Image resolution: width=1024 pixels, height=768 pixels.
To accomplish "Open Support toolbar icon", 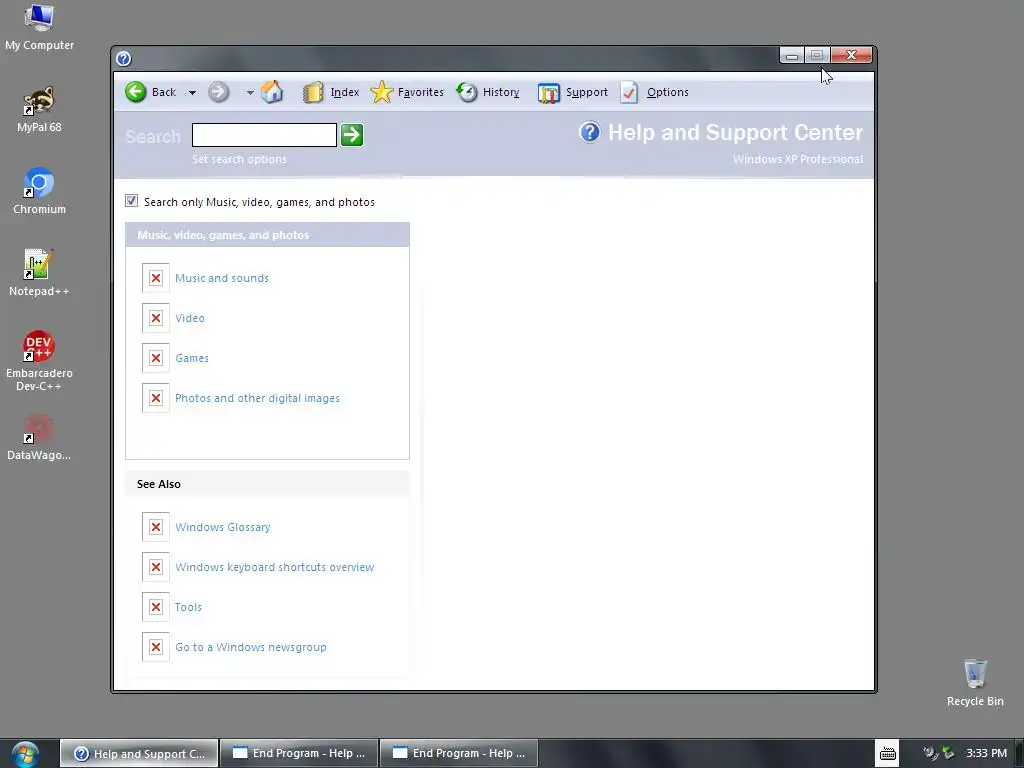I will tap(549, 93).
